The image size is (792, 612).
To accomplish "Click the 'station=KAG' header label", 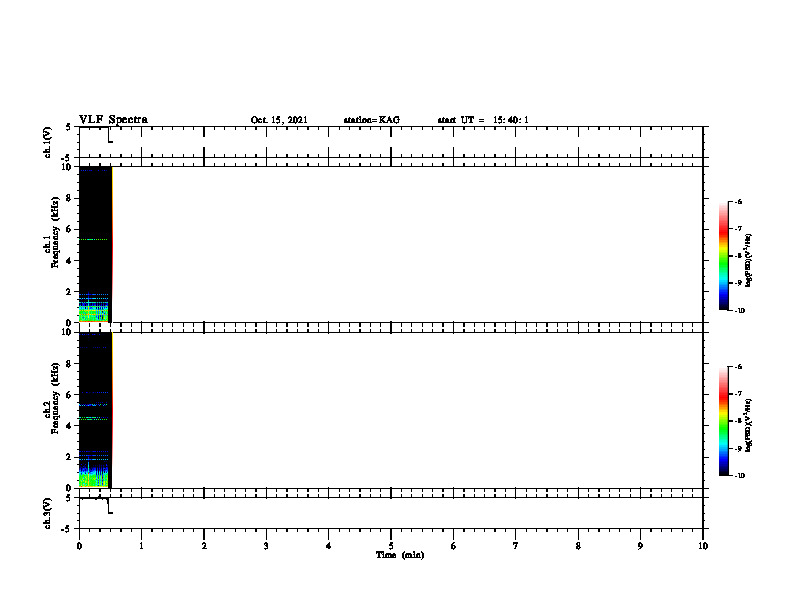I will [372, 120].
